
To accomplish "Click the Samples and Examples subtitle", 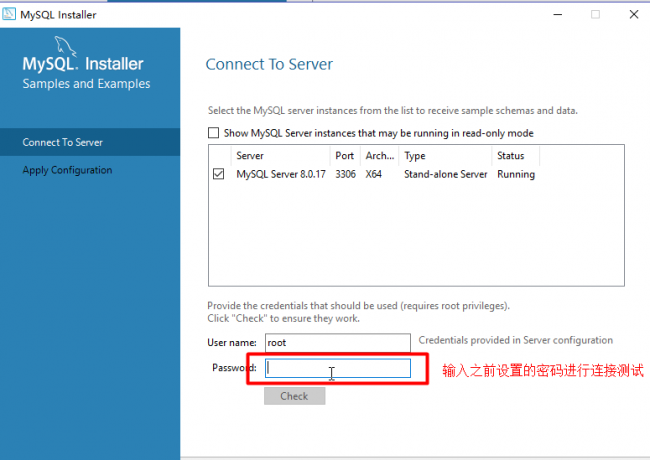I will pyautogui.click(x=86, y=84).
